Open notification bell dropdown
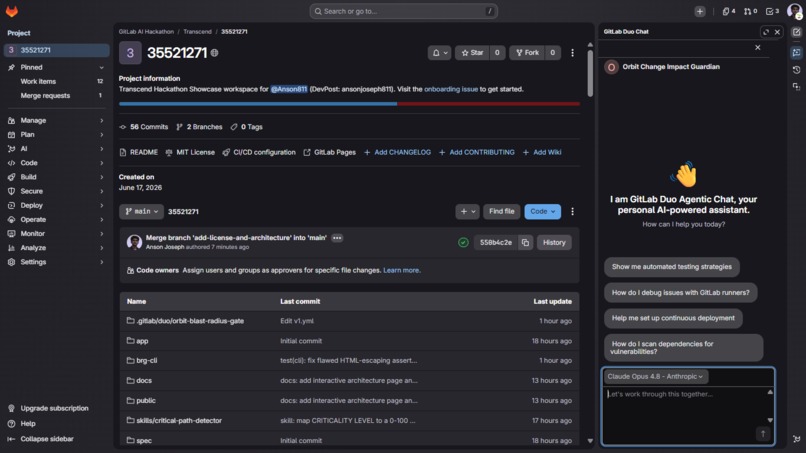 (439, 53)
